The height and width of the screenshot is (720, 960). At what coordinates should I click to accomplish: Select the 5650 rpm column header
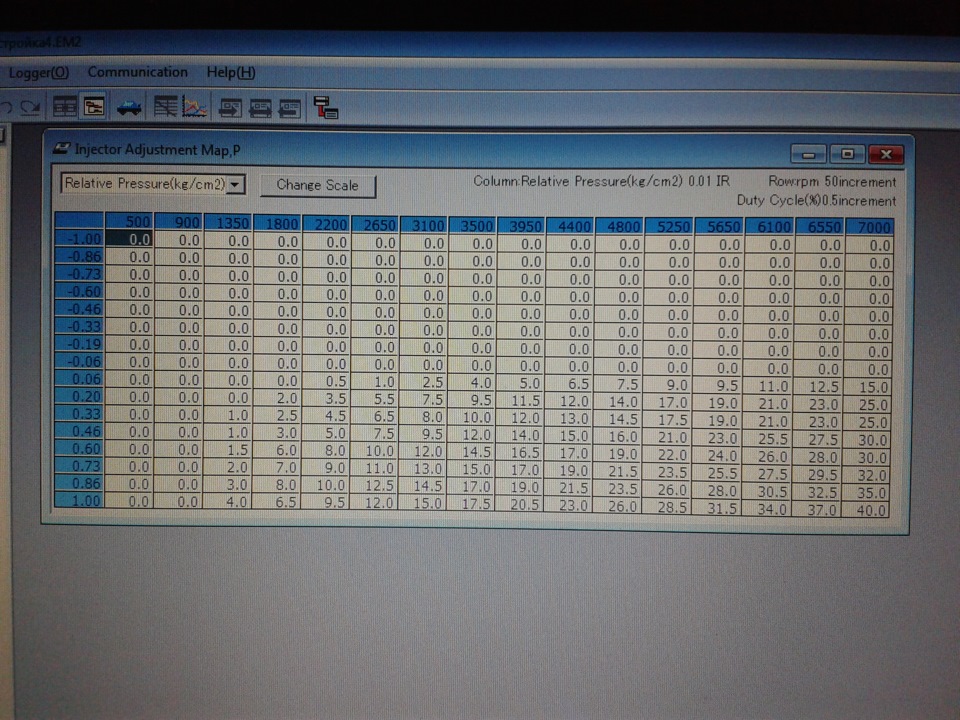pos(719,227)
